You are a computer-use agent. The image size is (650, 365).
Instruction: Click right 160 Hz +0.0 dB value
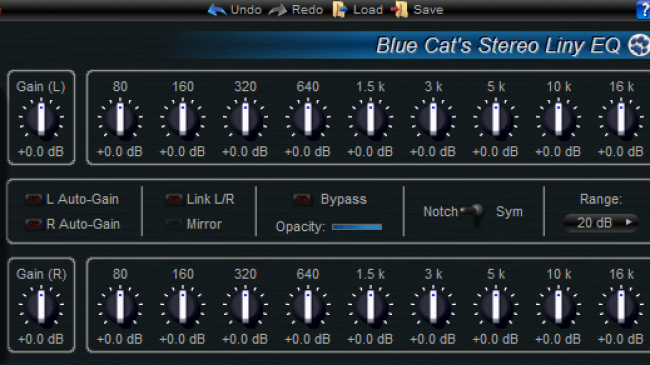pos(182,339)
